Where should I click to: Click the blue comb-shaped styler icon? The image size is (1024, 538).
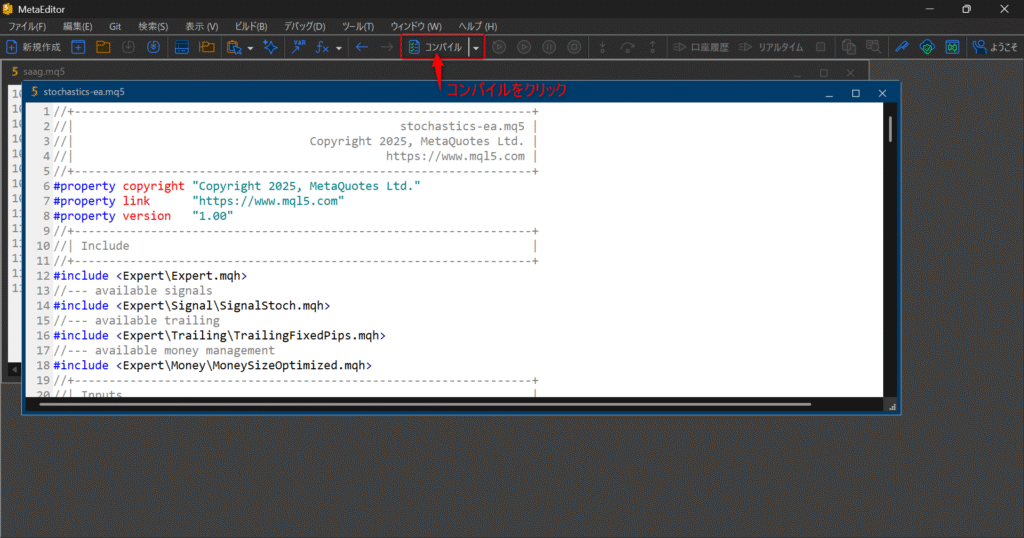point(902,47)
